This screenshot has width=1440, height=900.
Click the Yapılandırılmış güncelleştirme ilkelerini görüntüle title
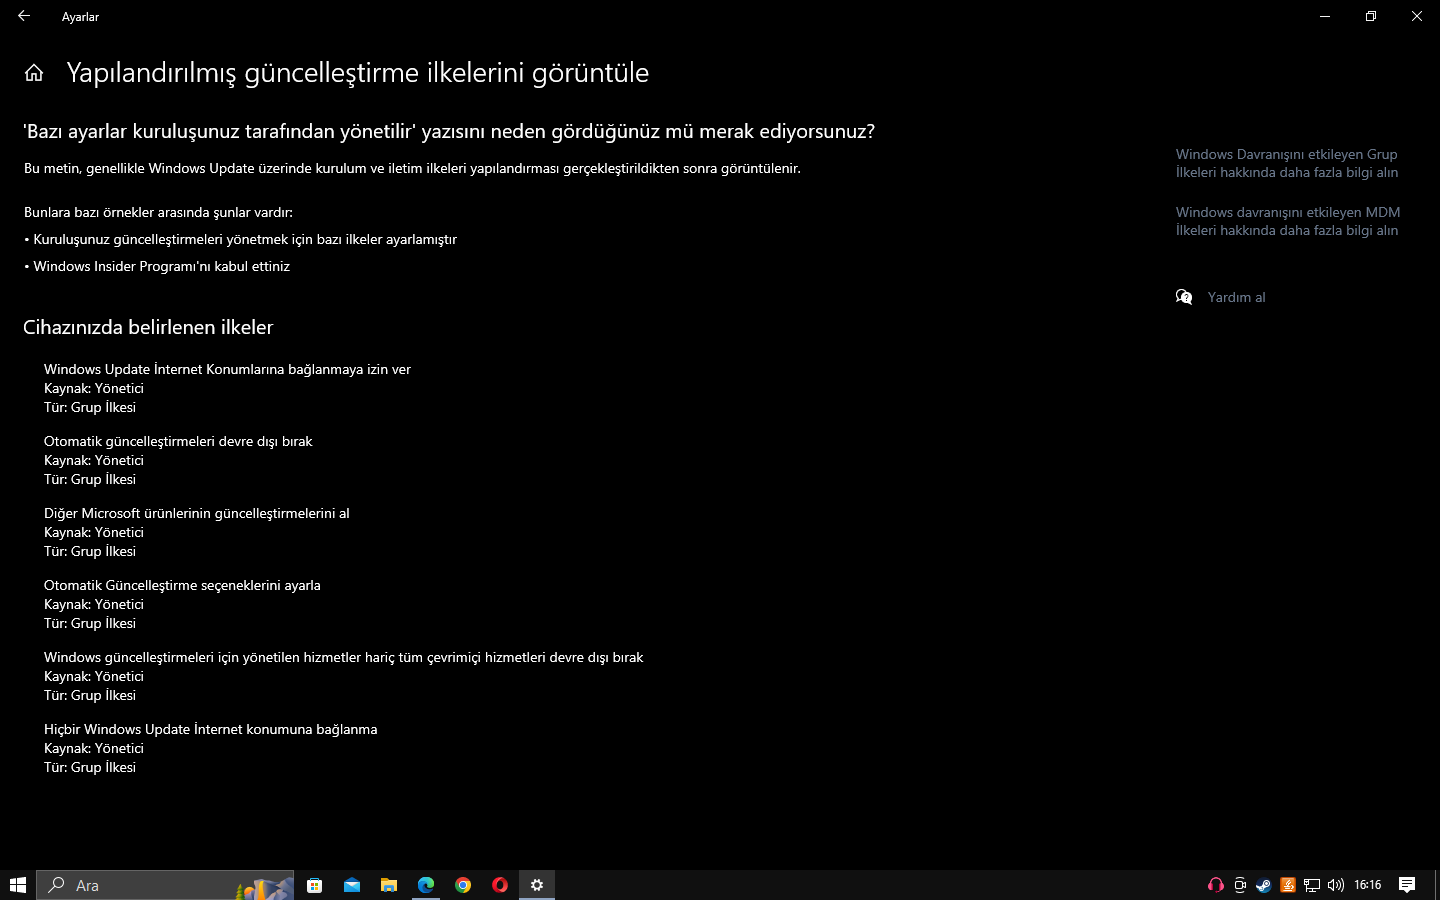tap(358, 73)
